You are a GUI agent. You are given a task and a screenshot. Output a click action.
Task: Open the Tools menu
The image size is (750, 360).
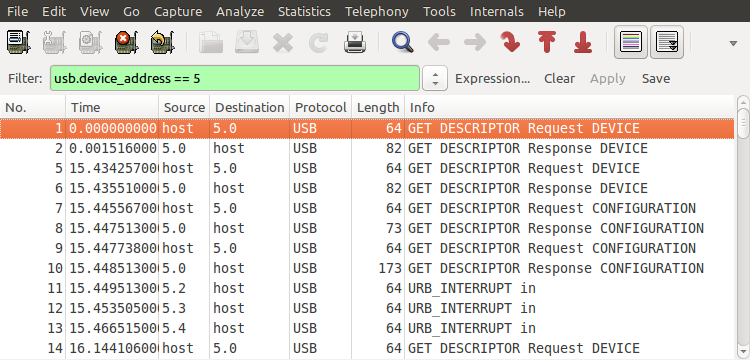pyautogui.click(x=439, y=11)
